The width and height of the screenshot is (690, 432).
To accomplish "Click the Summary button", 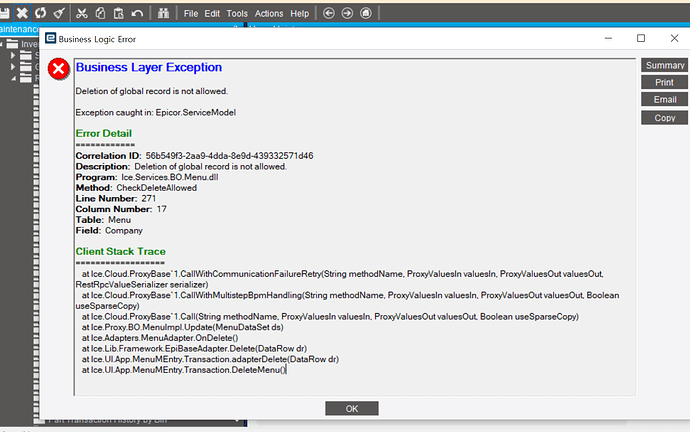I will [664, 65].
